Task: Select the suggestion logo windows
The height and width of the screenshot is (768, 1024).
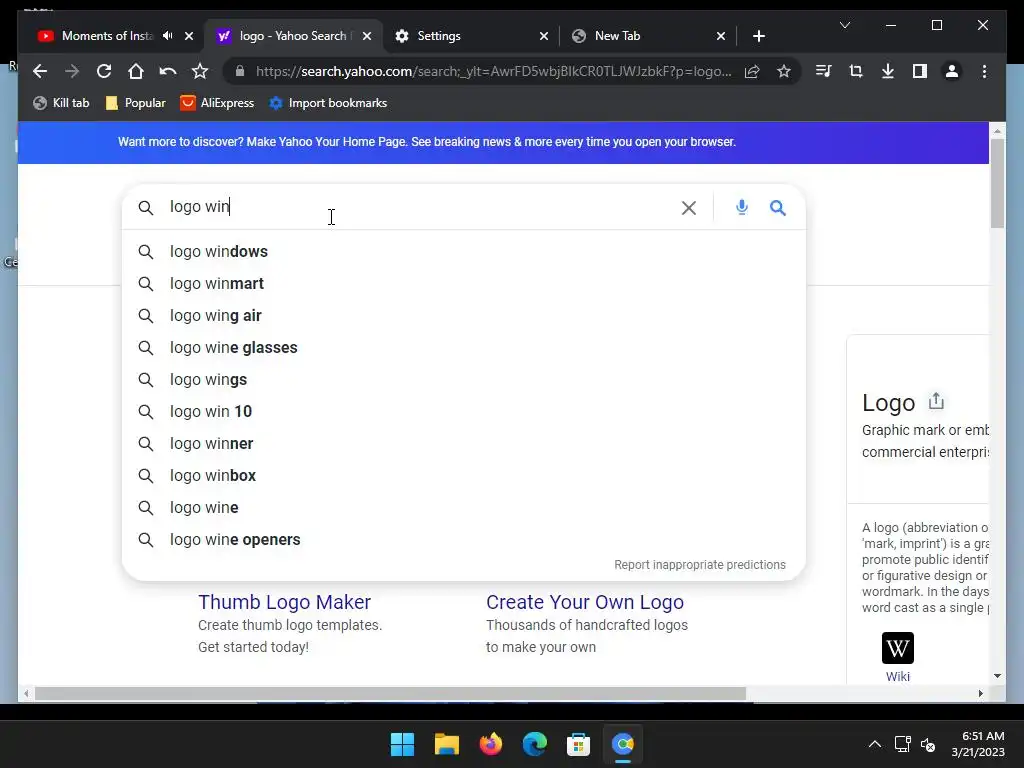Action: pos(464,251)
